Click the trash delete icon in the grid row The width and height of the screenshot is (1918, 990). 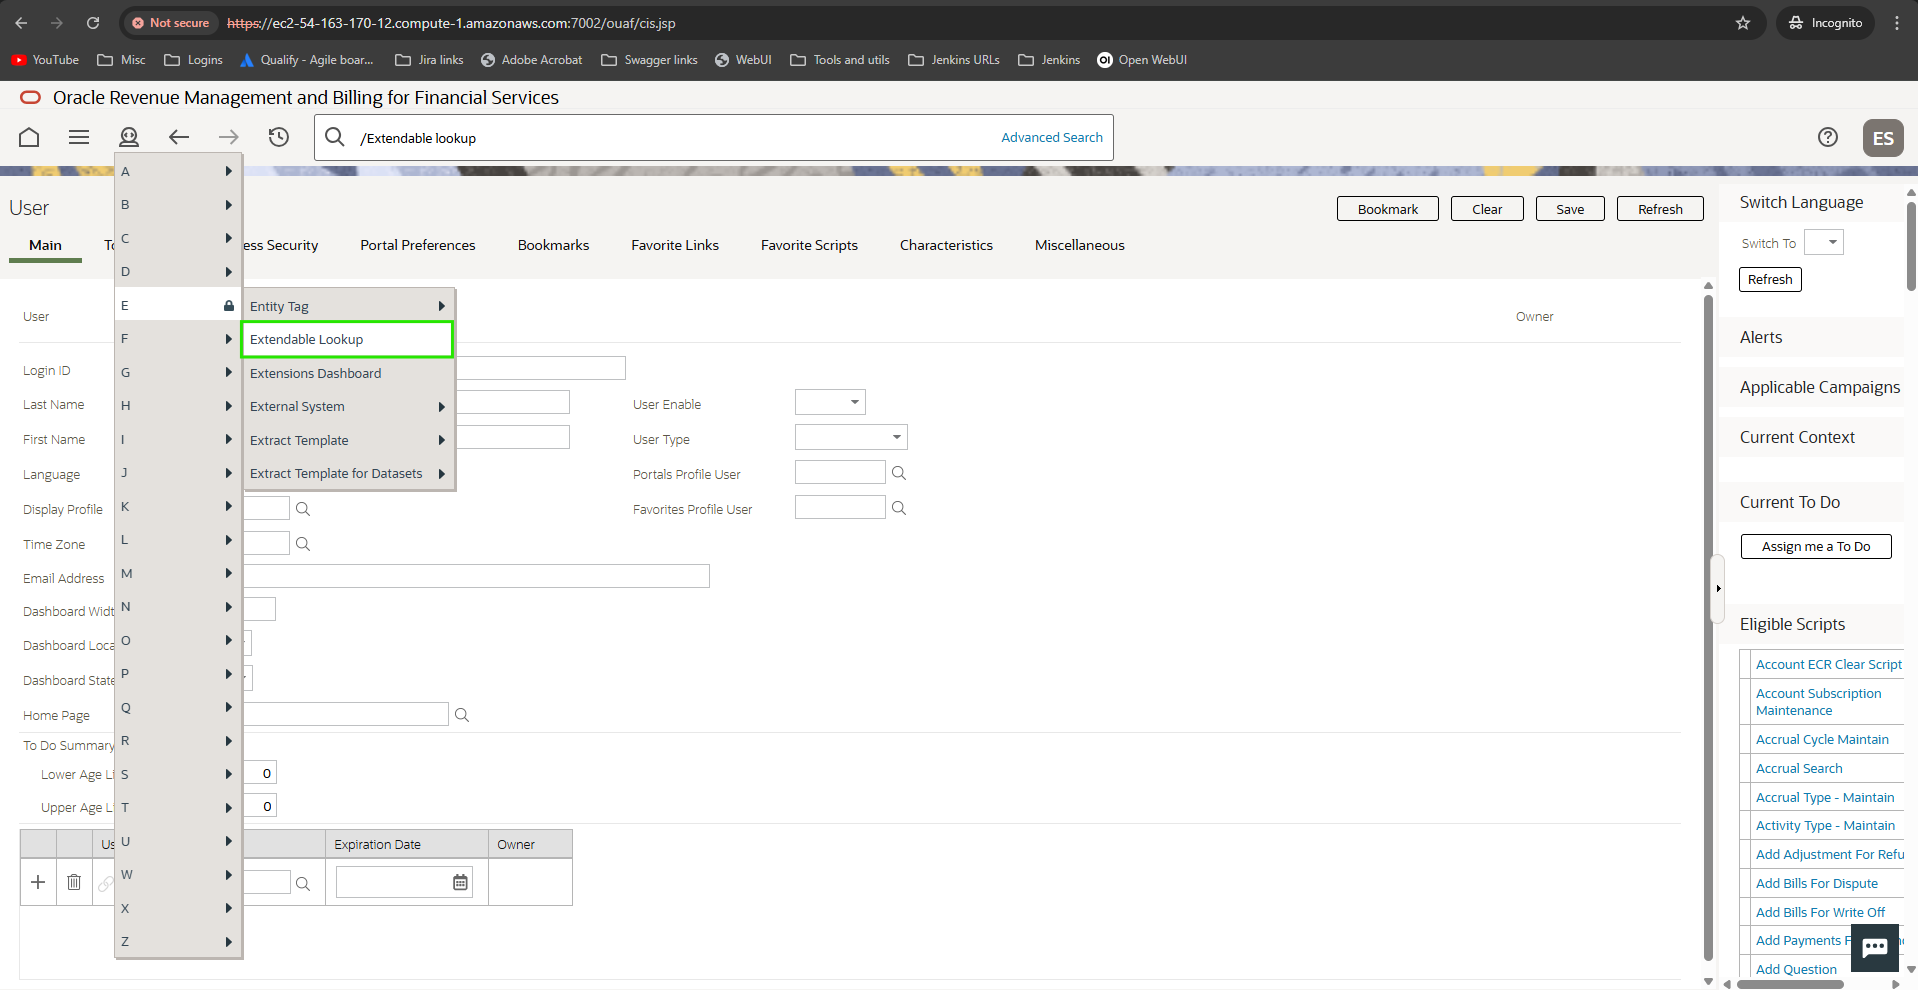74,882
